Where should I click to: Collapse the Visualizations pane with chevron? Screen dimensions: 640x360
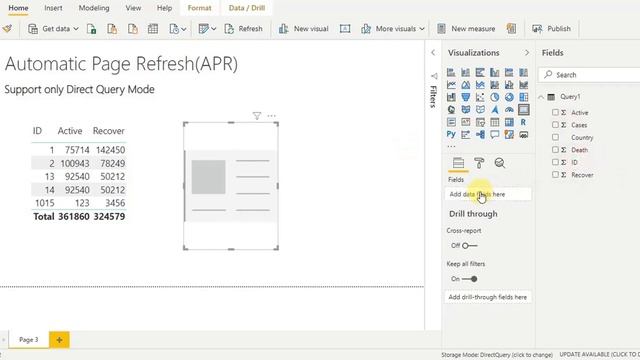[x=527, y=53]
